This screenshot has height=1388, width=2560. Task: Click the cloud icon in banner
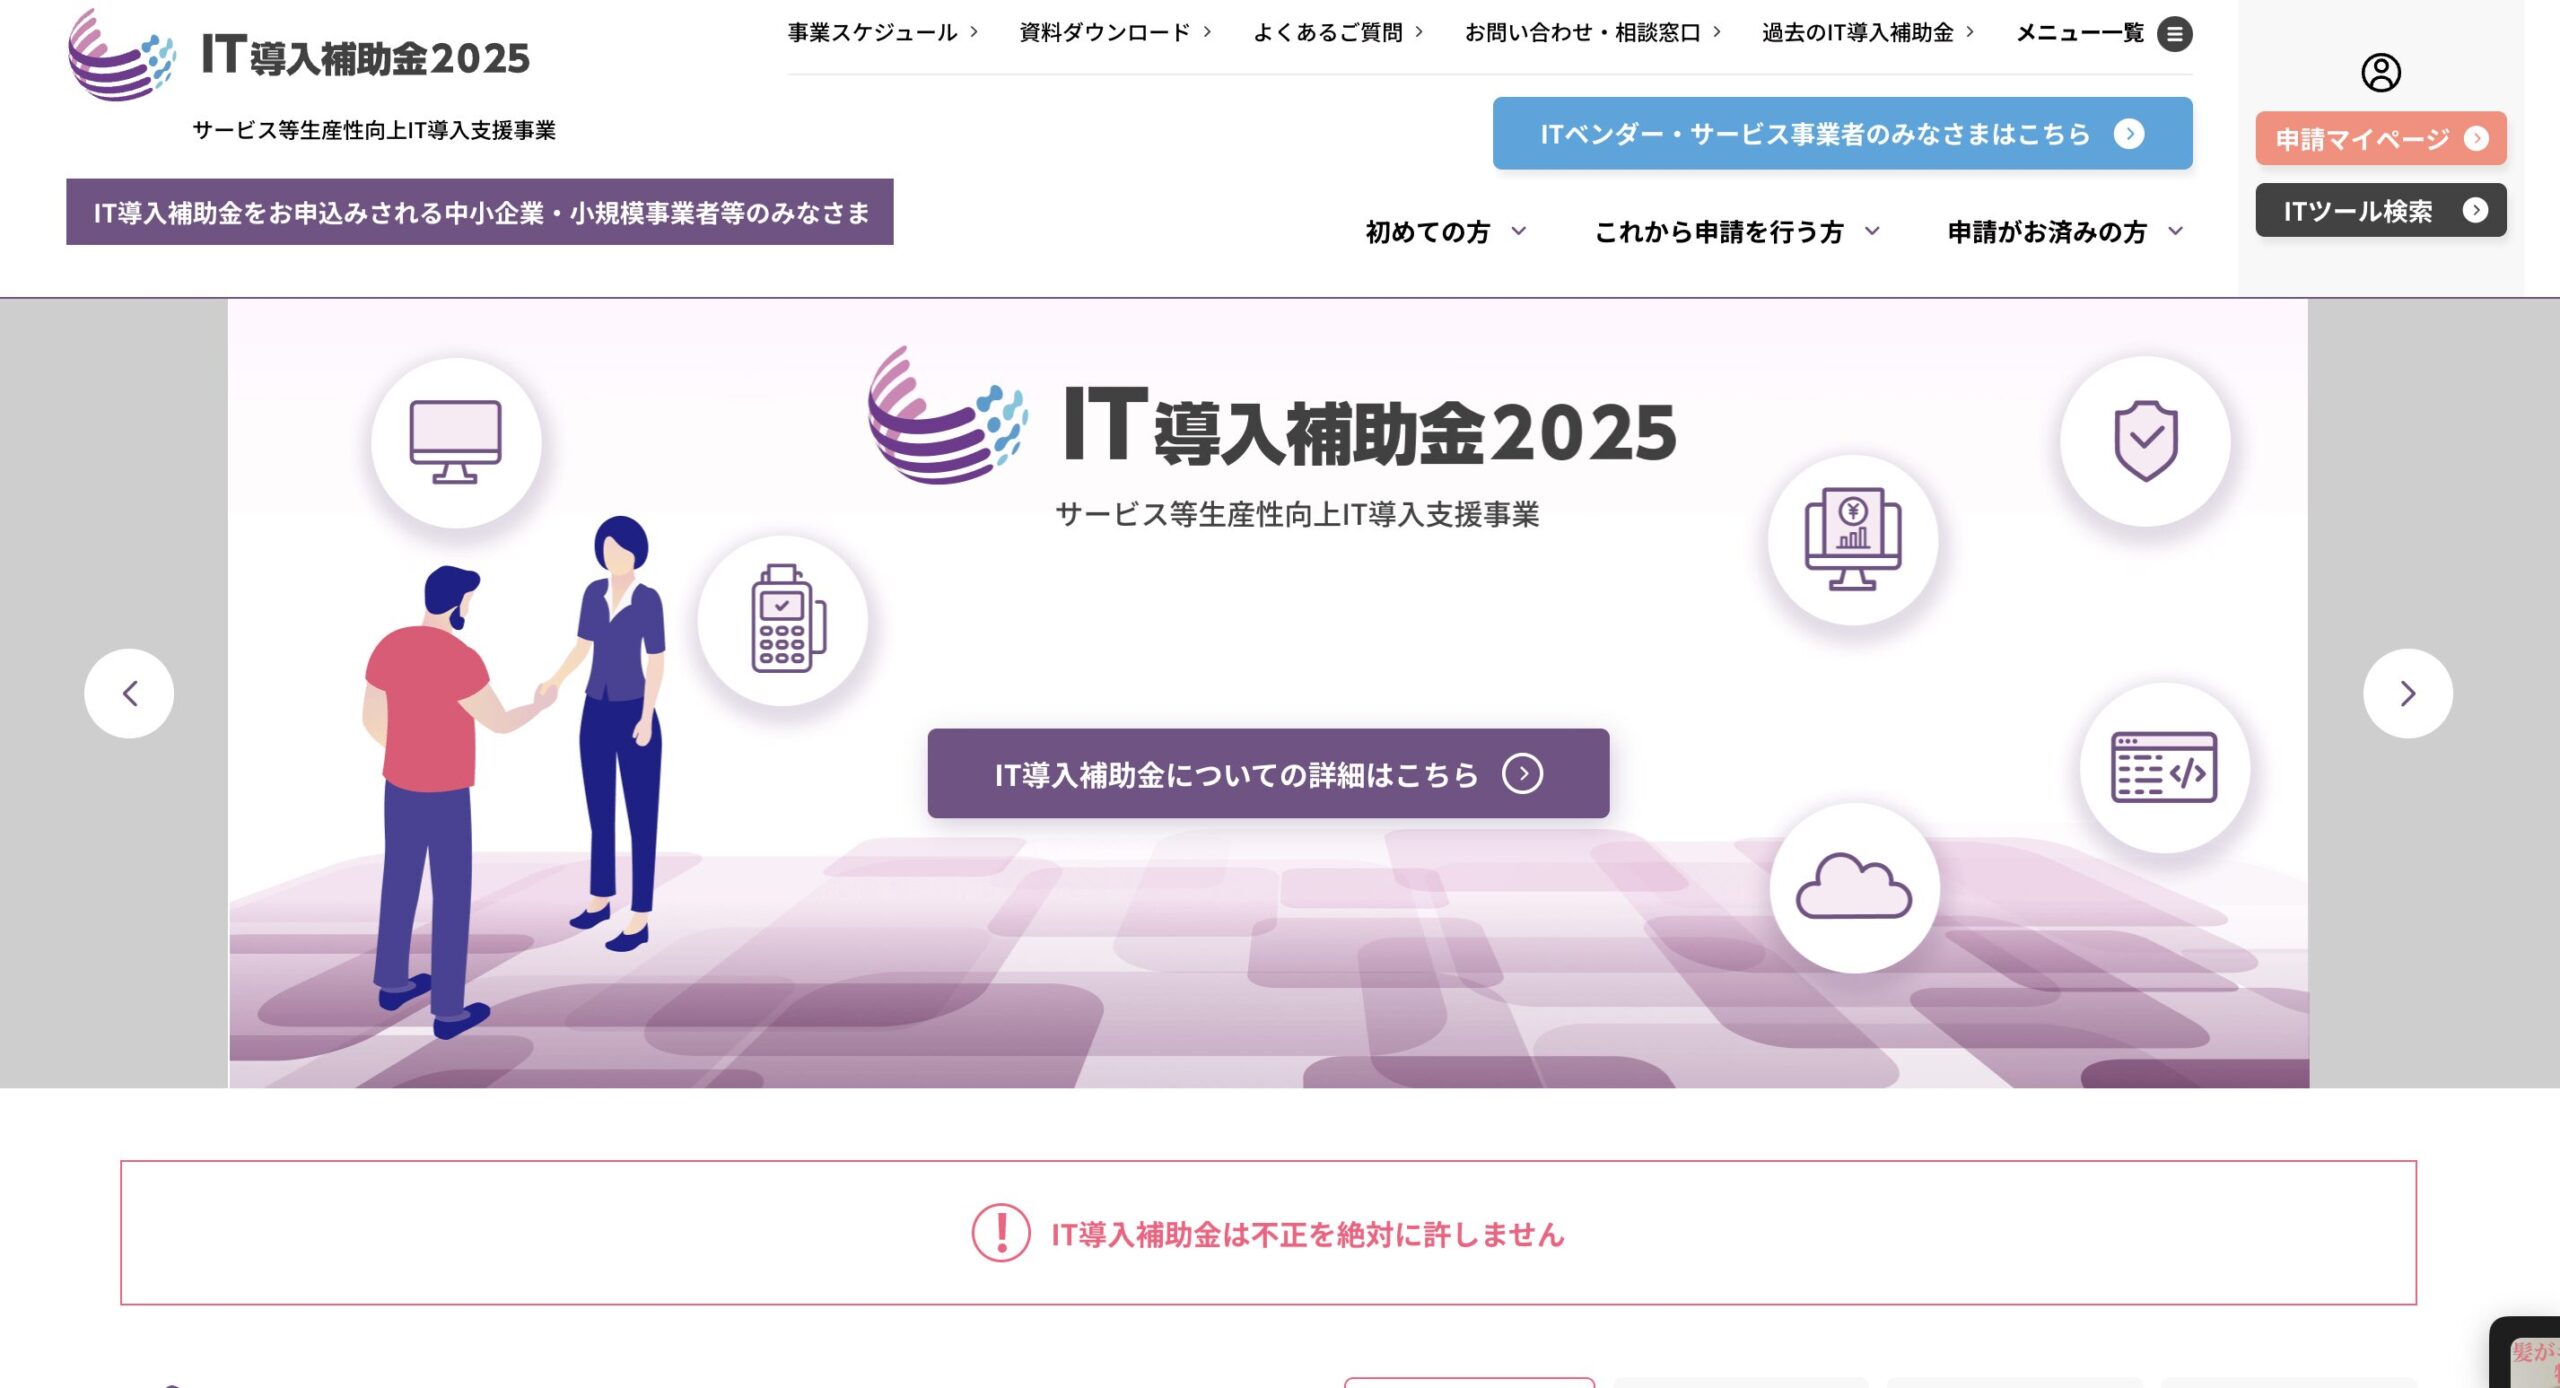point(1853,887)
